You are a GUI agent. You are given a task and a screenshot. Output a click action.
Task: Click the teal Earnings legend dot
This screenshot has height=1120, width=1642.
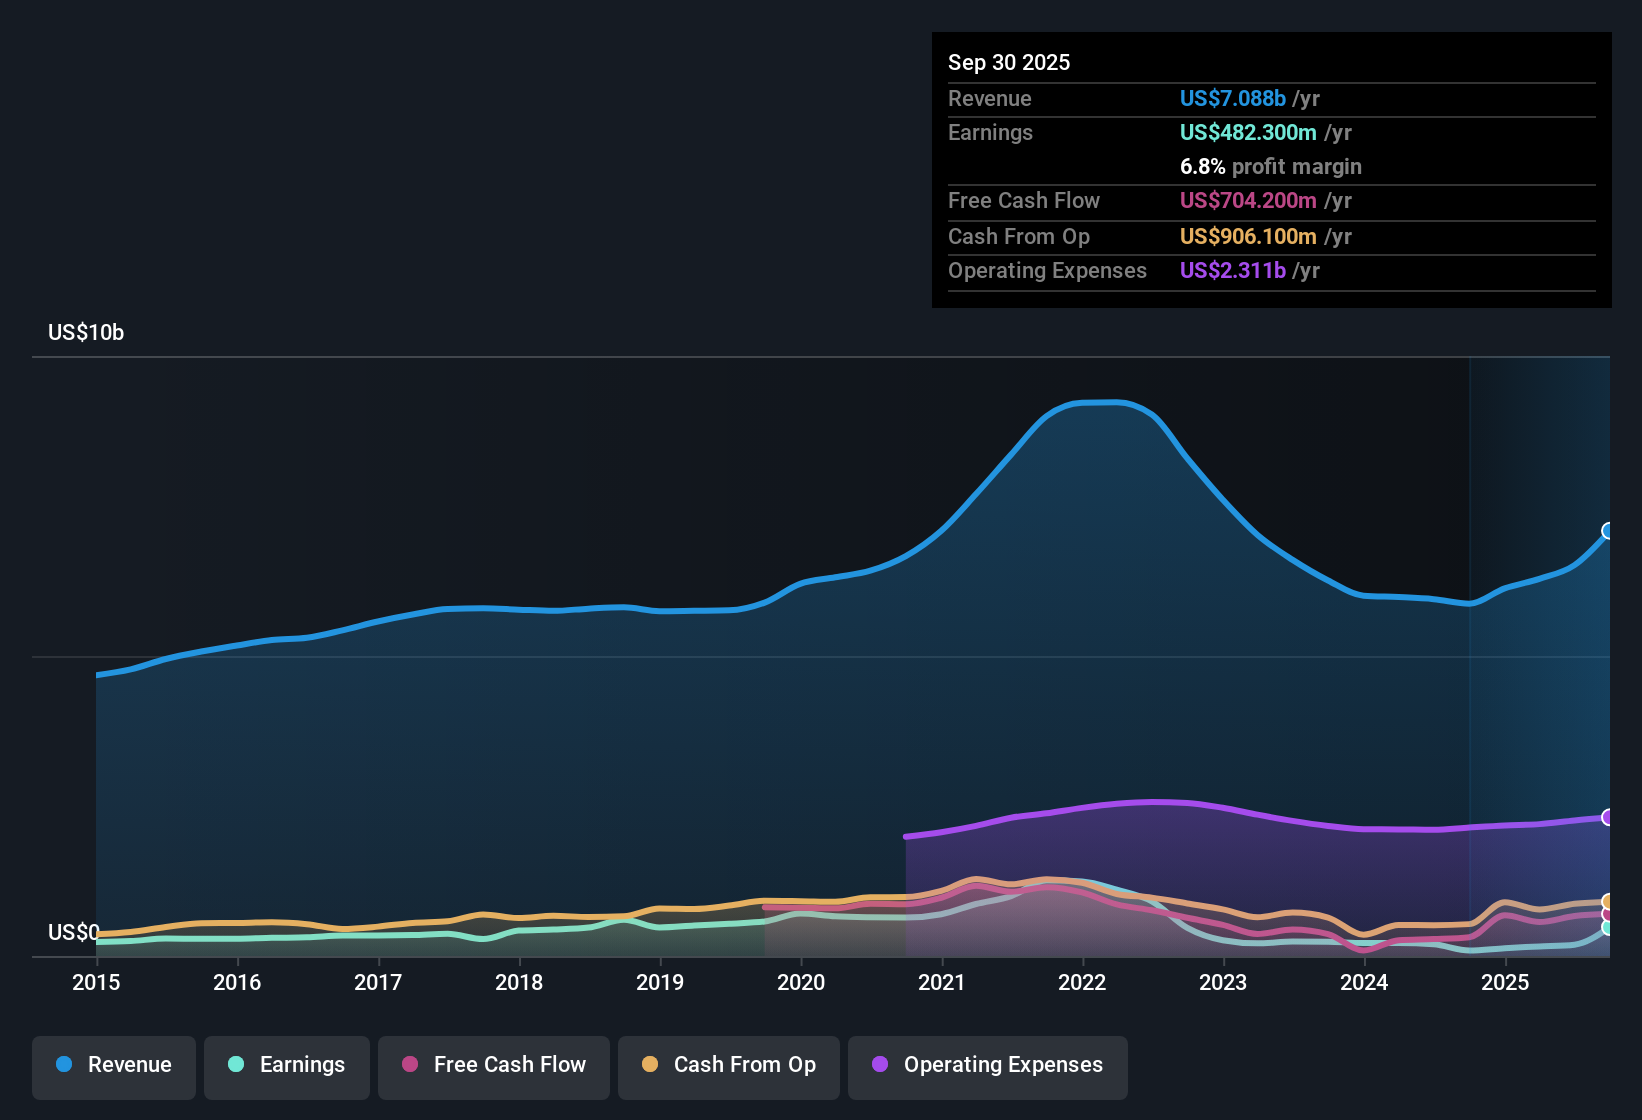tap(236, 1064)
